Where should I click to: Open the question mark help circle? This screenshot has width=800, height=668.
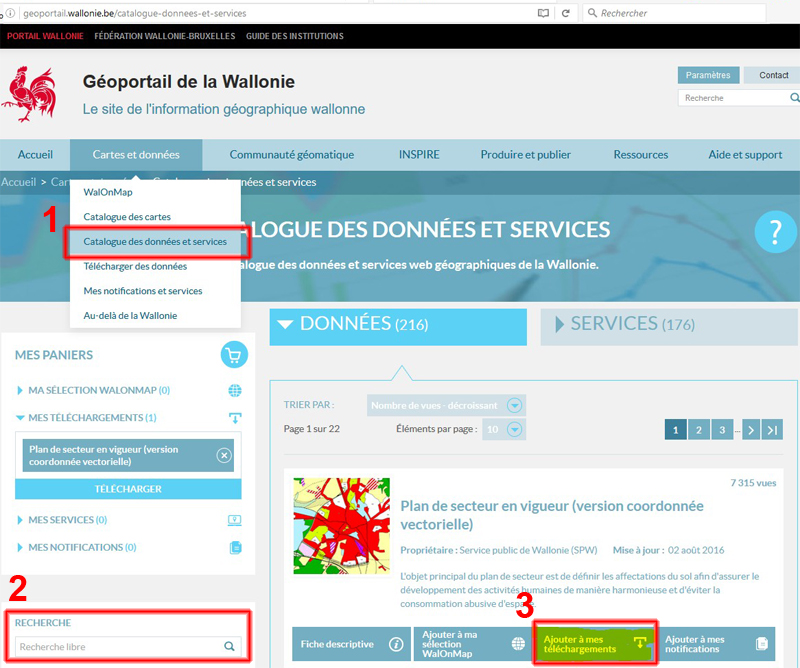click(776, 232)
